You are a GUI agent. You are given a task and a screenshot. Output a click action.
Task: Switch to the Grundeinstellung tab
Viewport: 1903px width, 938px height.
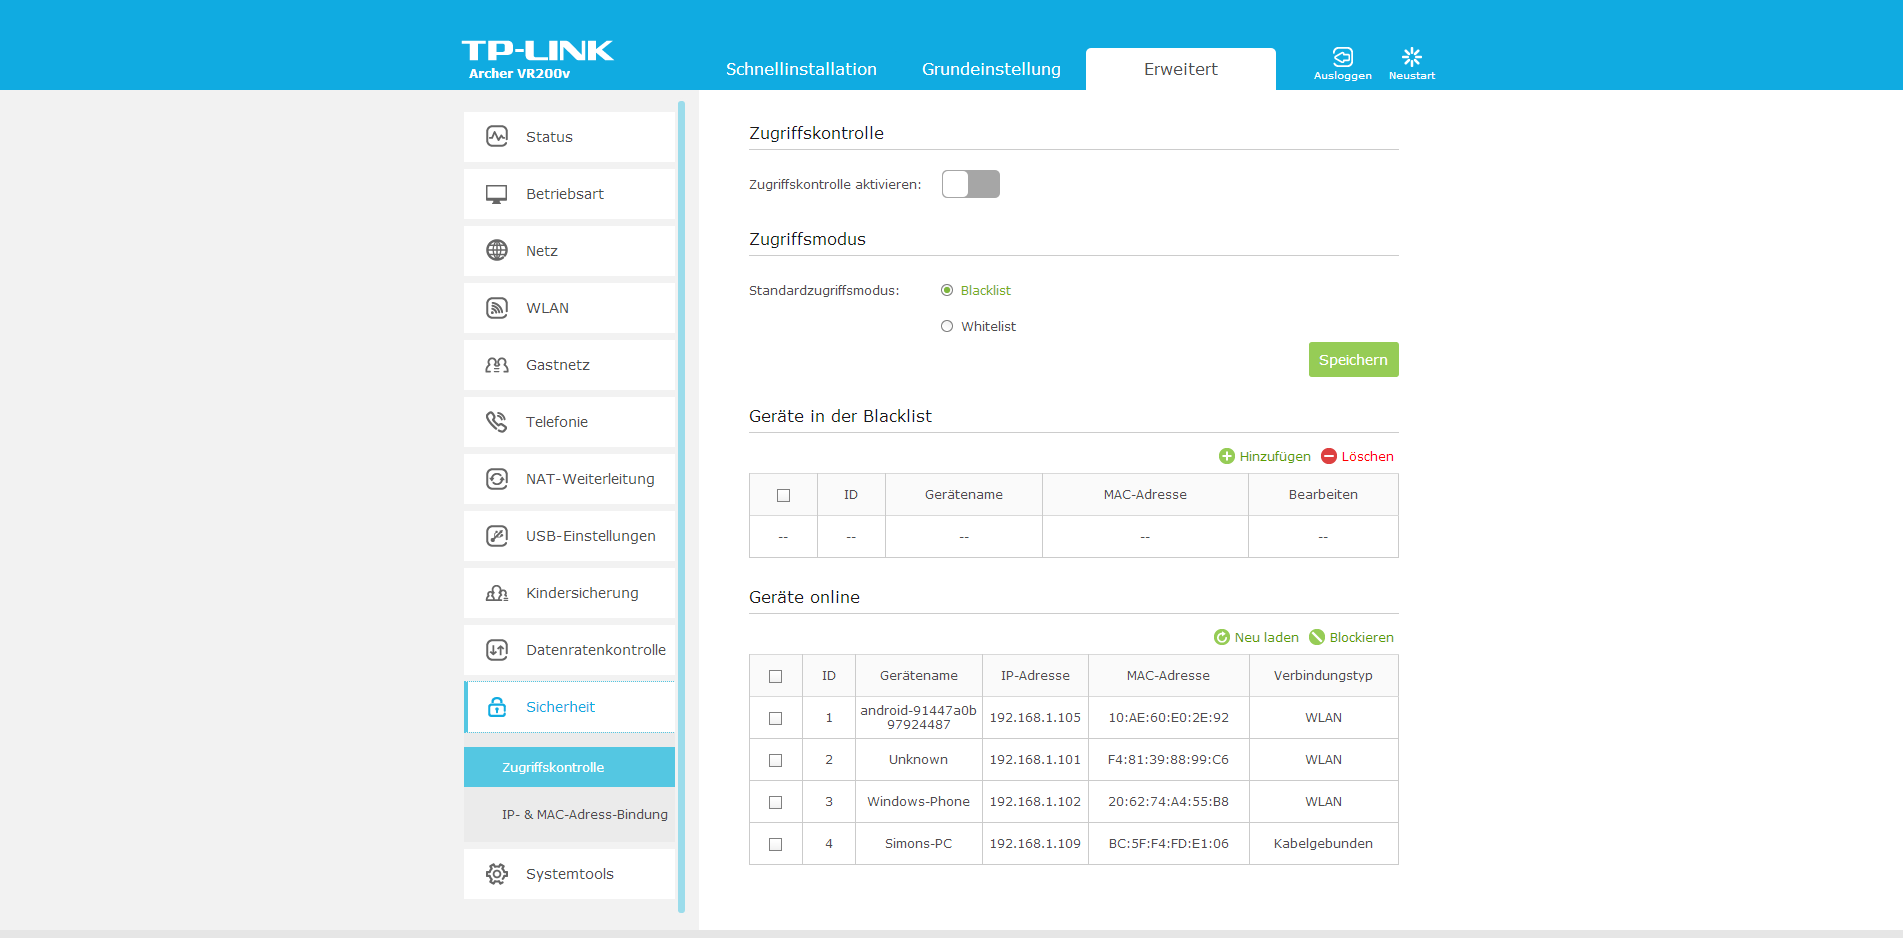991,69
